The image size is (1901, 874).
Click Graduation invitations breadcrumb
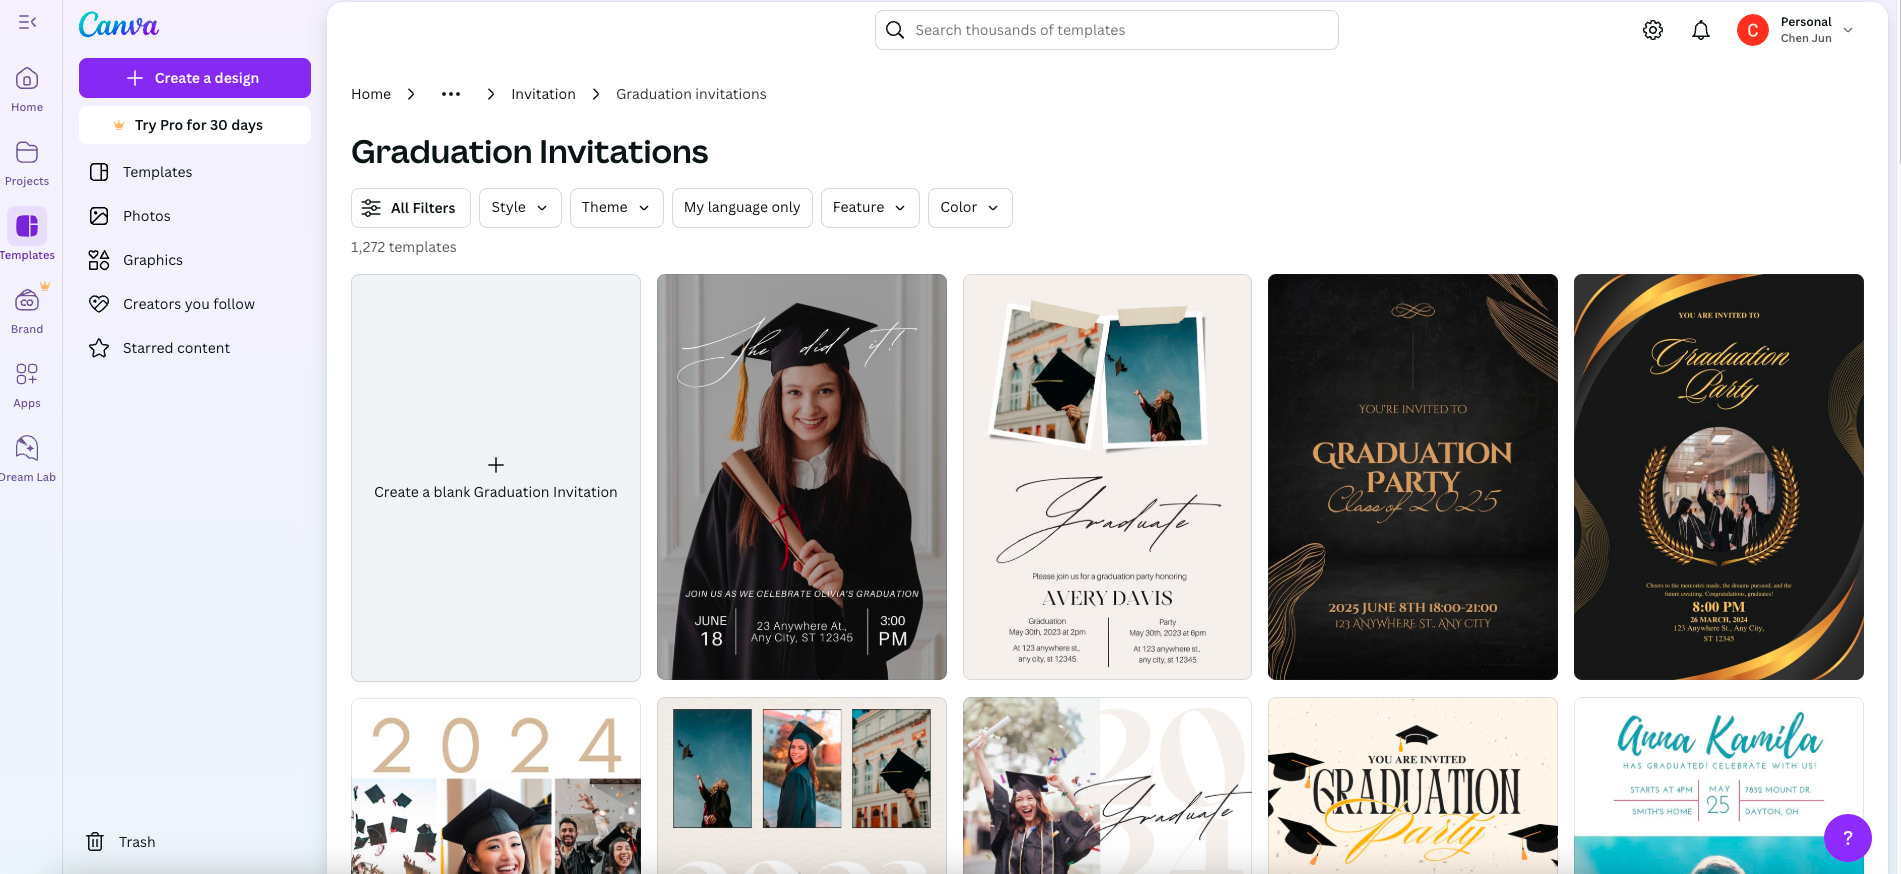(x=691, y=94)
